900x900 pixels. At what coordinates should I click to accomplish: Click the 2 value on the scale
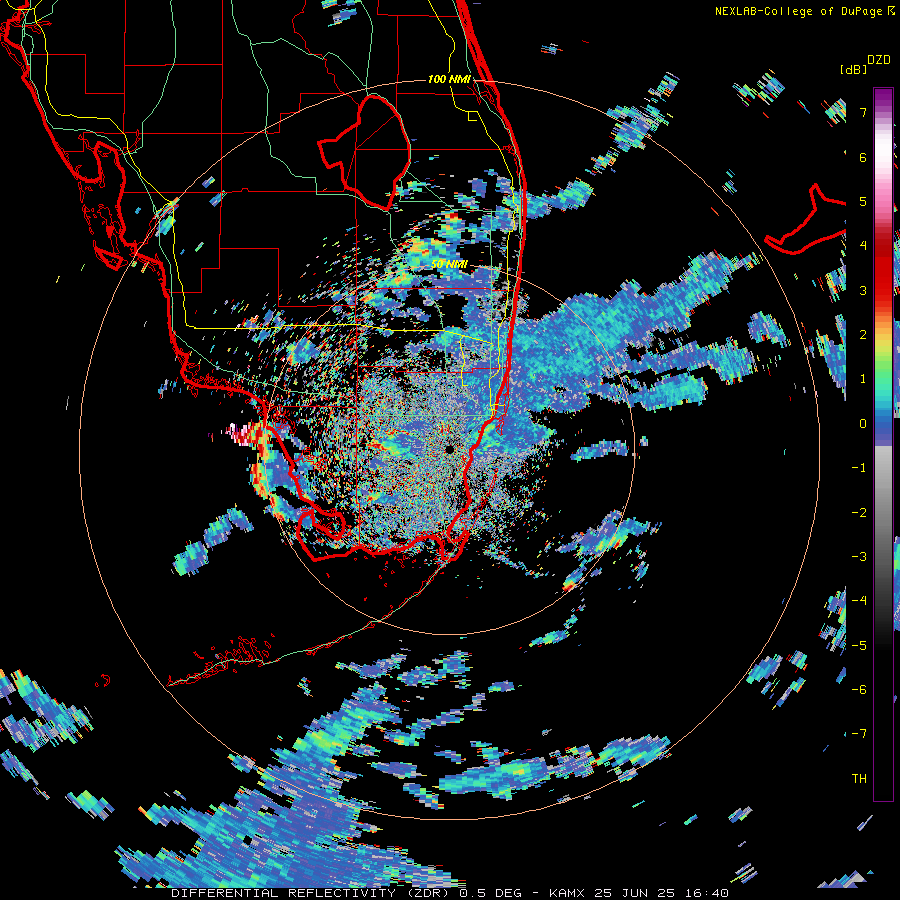pos(863,334)
